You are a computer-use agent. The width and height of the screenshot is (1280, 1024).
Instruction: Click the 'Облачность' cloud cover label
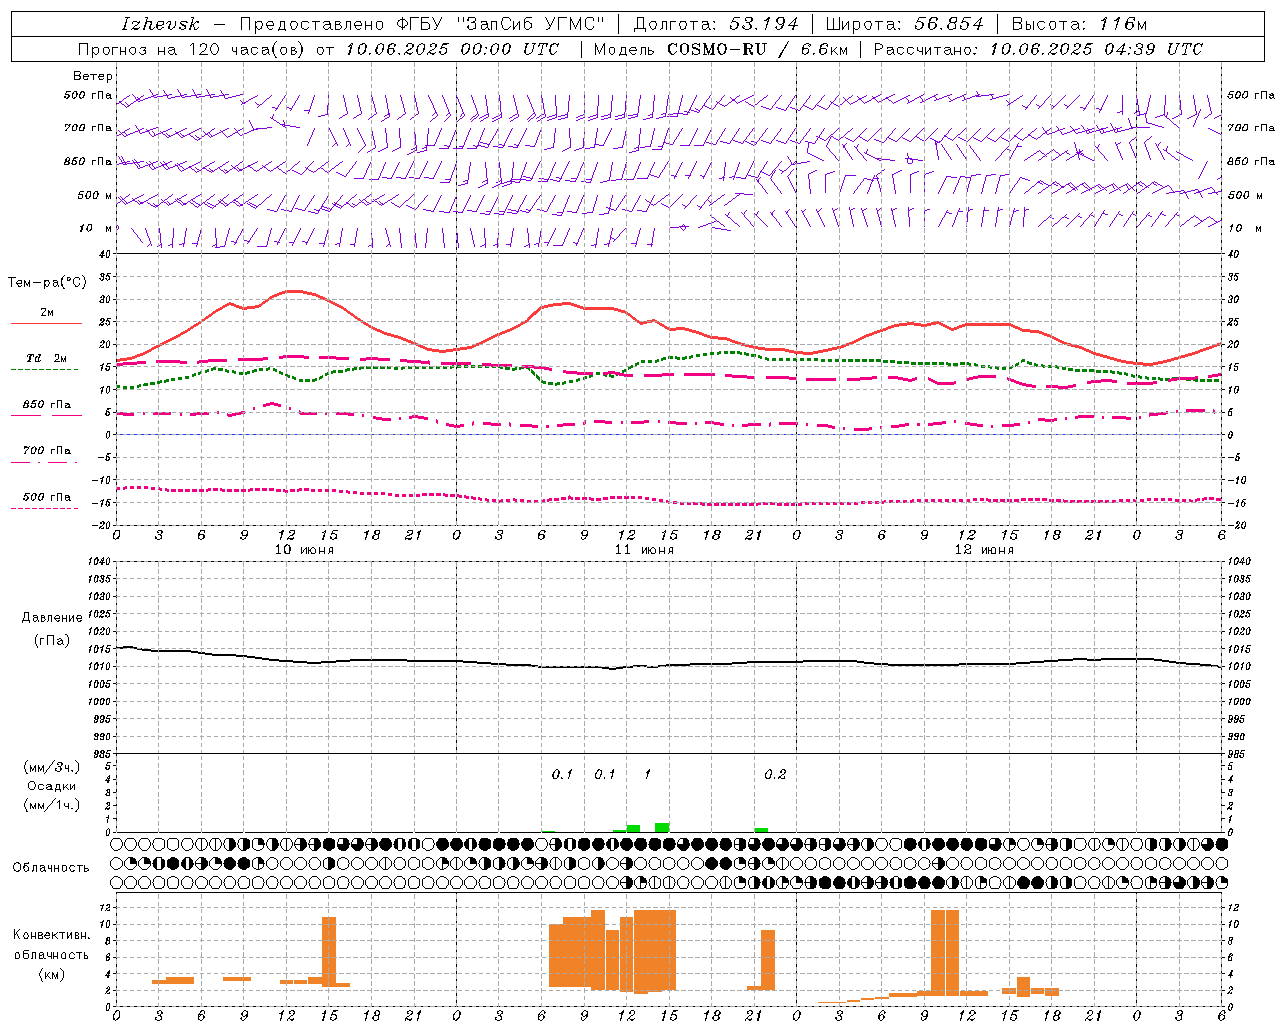coord(51,868)
